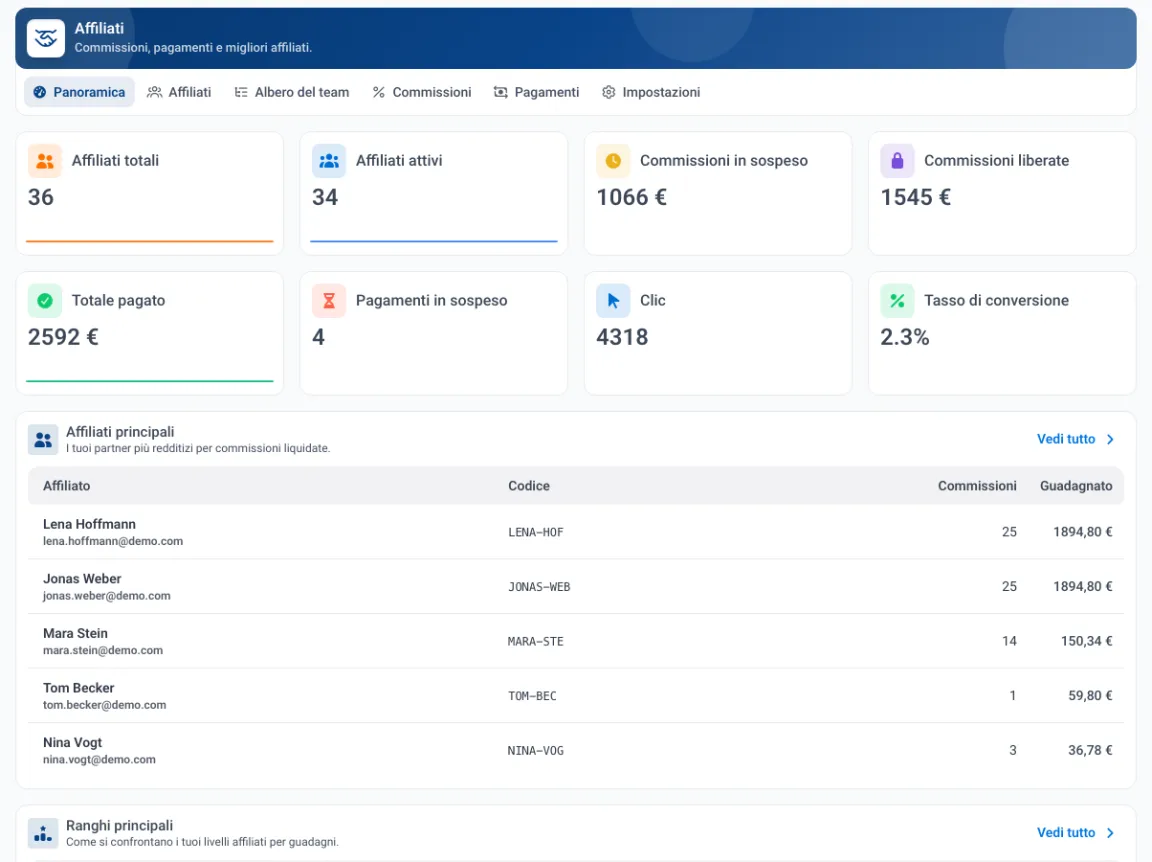Open the Impostazioni settings tab
The height and width of the screenshot is (862, 1152).
pos(651,92)
